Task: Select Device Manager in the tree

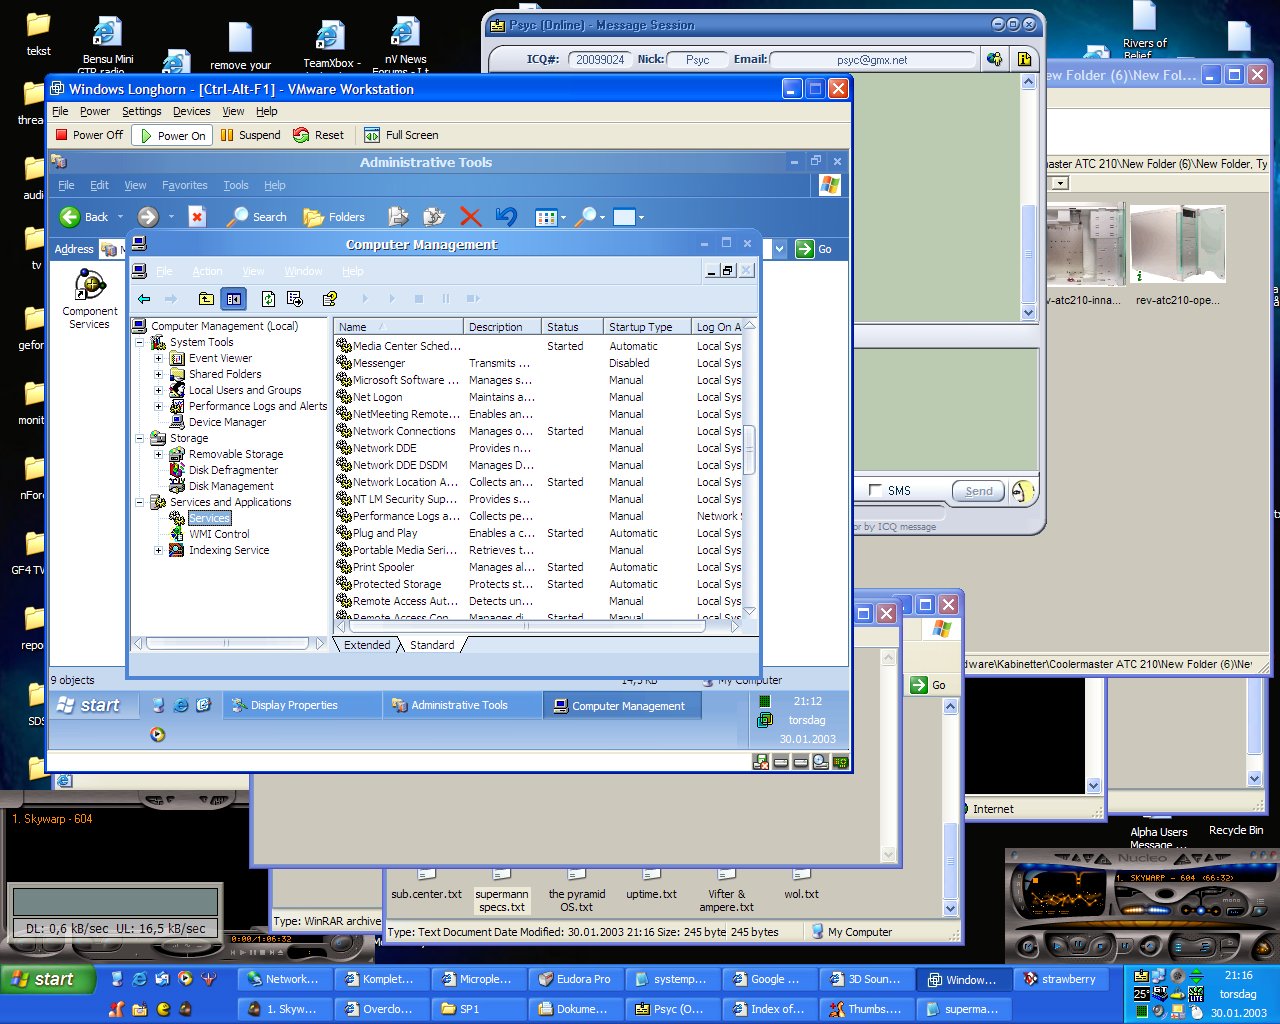Action: (x=227, y=422)
